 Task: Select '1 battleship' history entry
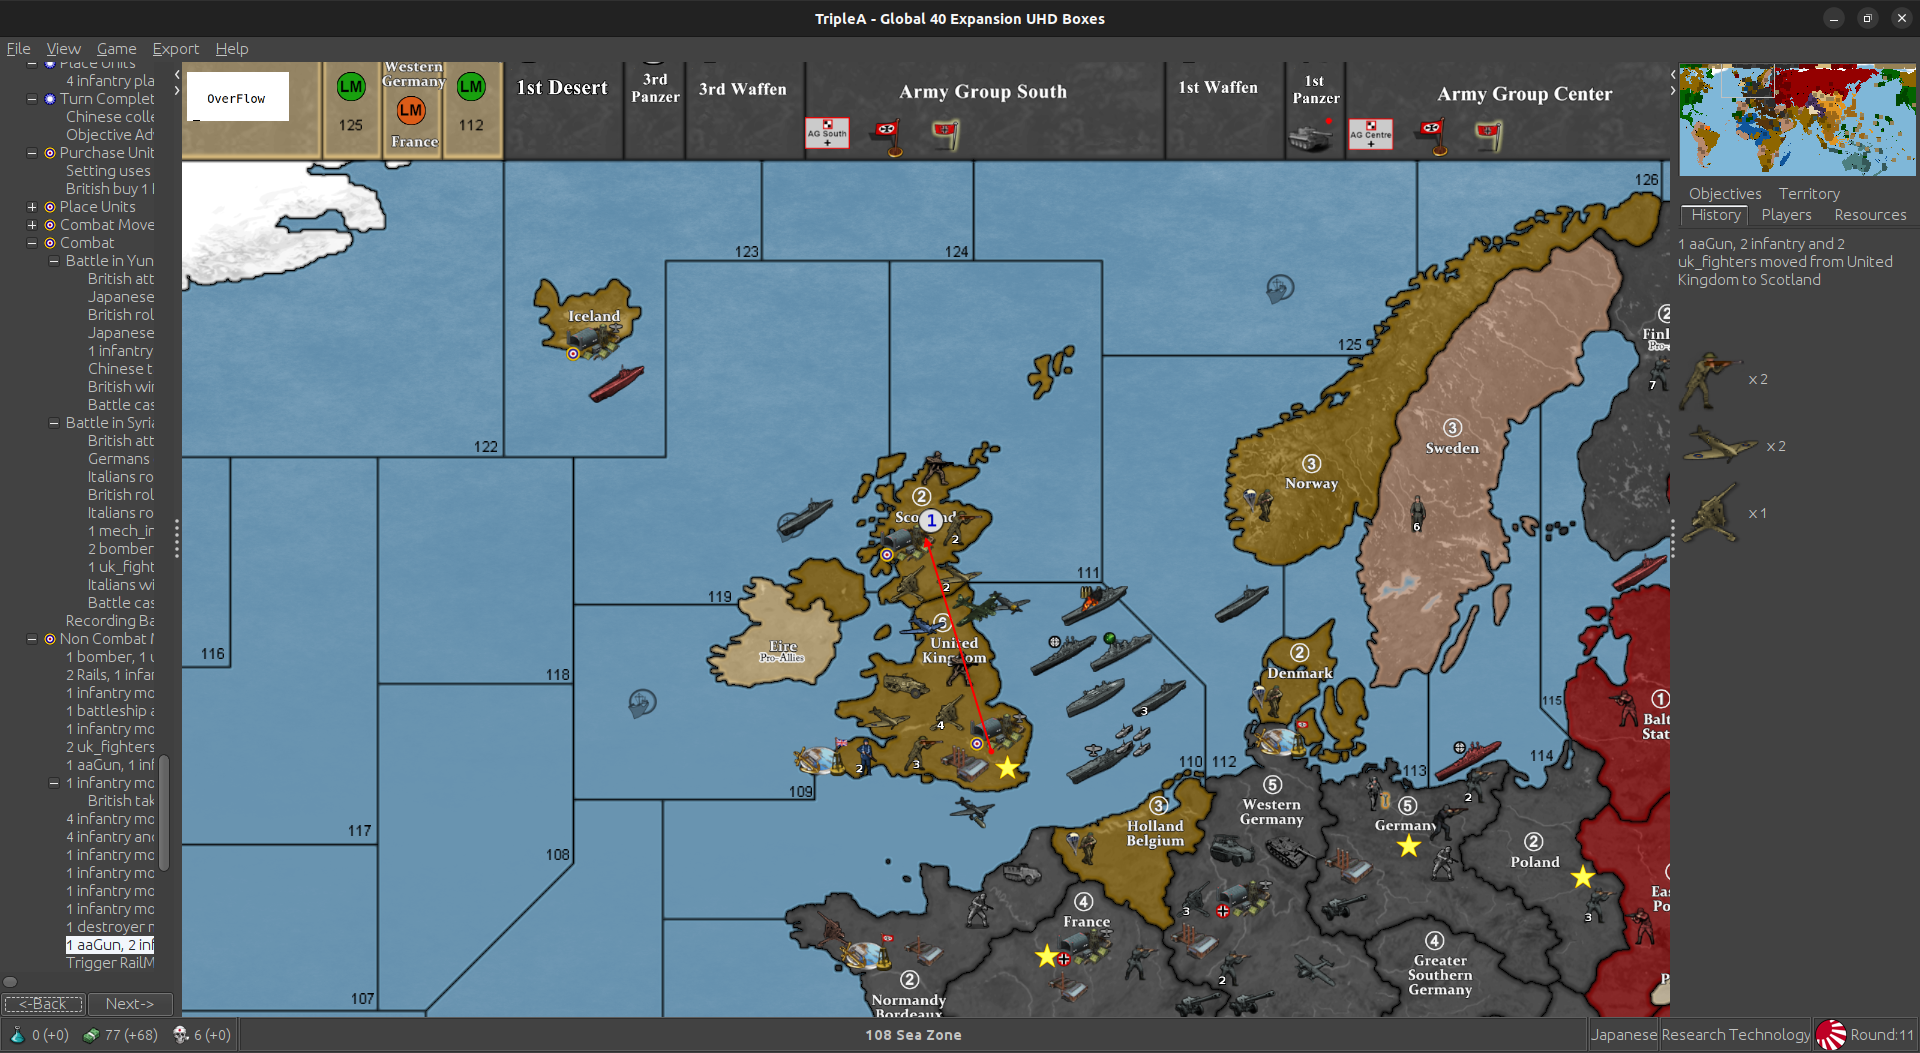click(110, 711)
